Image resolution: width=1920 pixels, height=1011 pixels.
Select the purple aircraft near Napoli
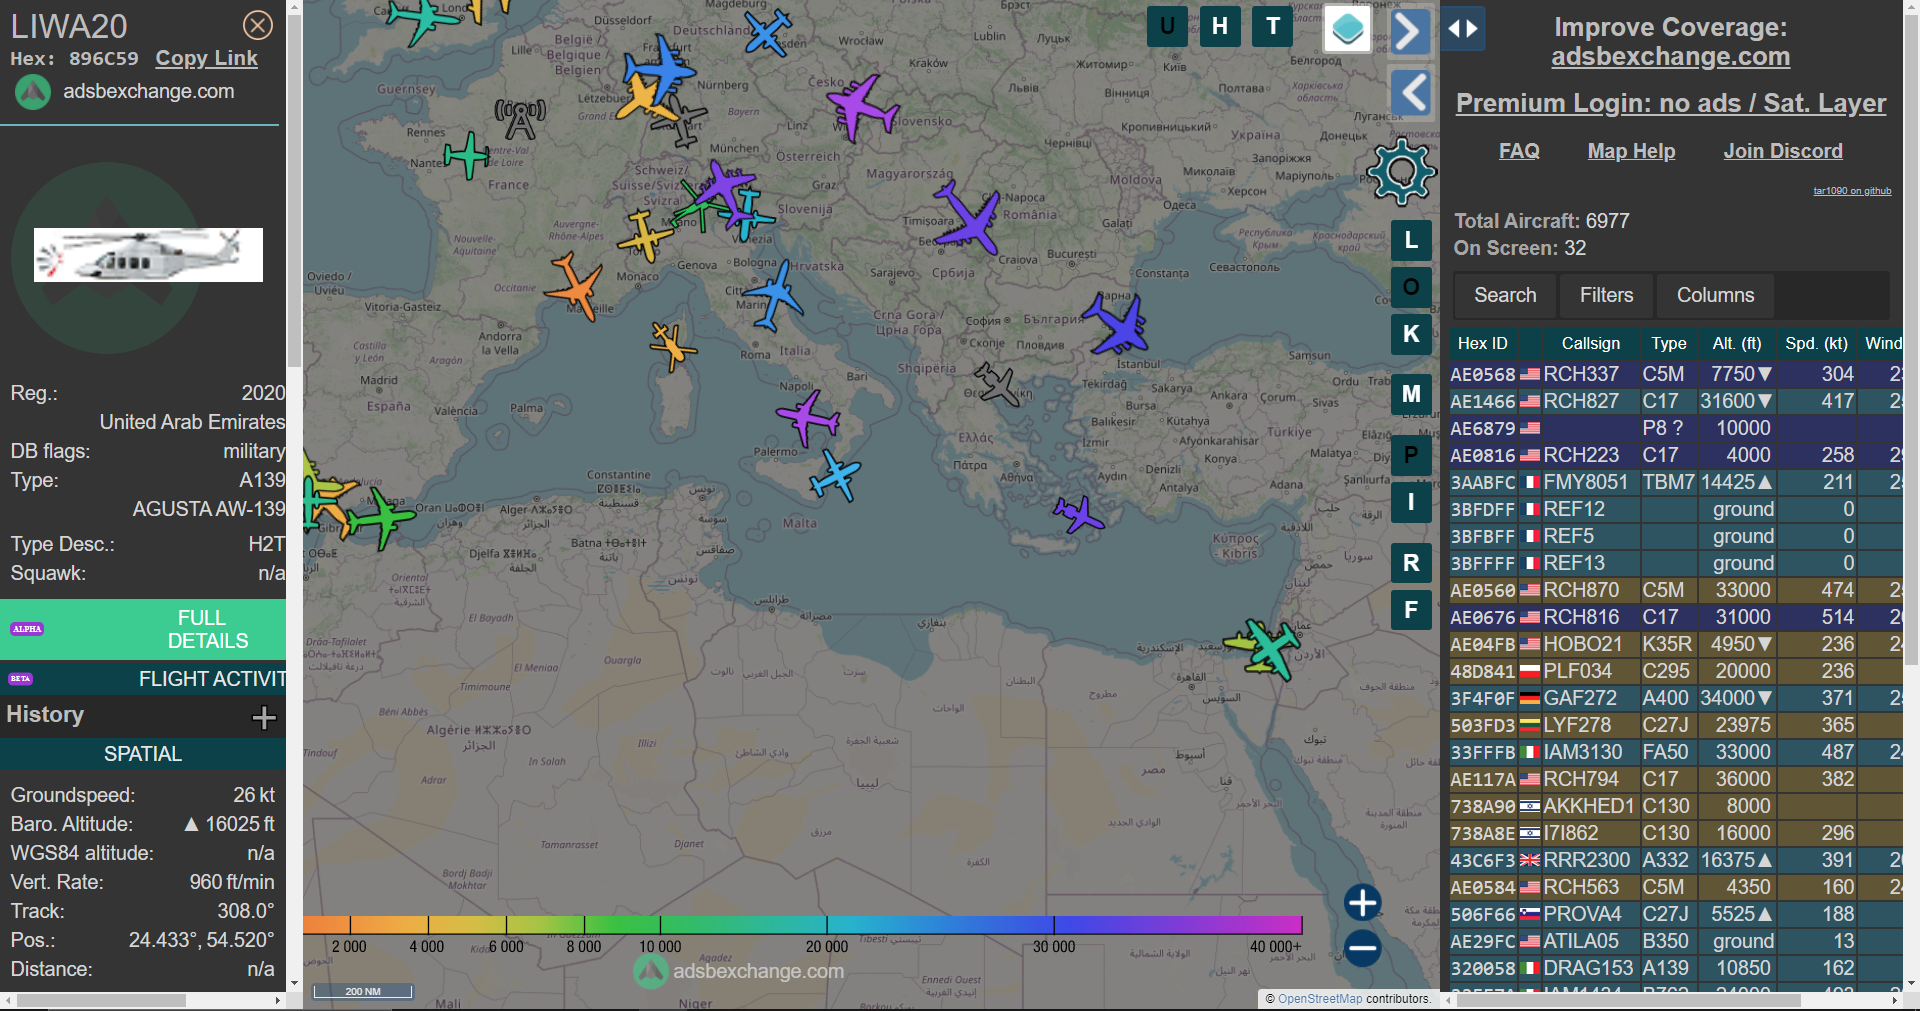pos(807,417)
